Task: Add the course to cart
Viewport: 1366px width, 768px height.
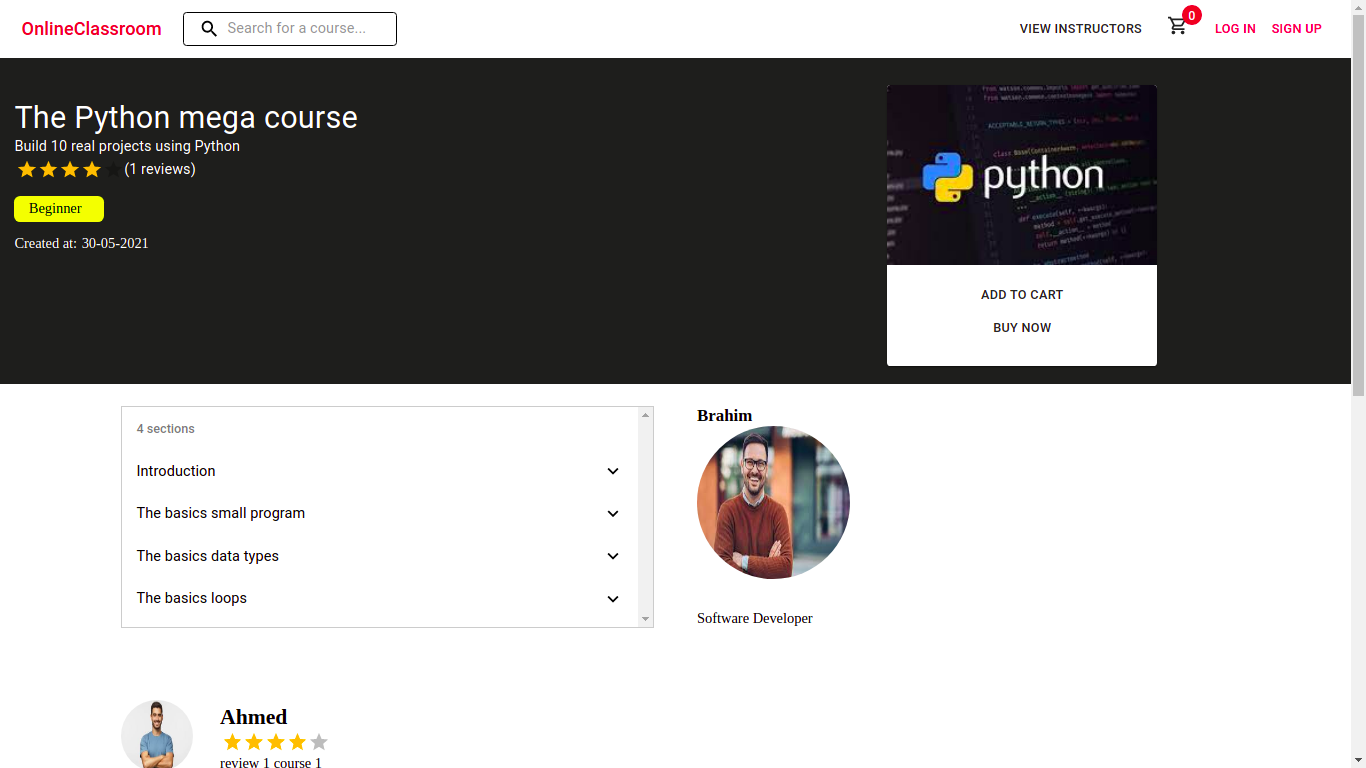Action: point(1022,295)
